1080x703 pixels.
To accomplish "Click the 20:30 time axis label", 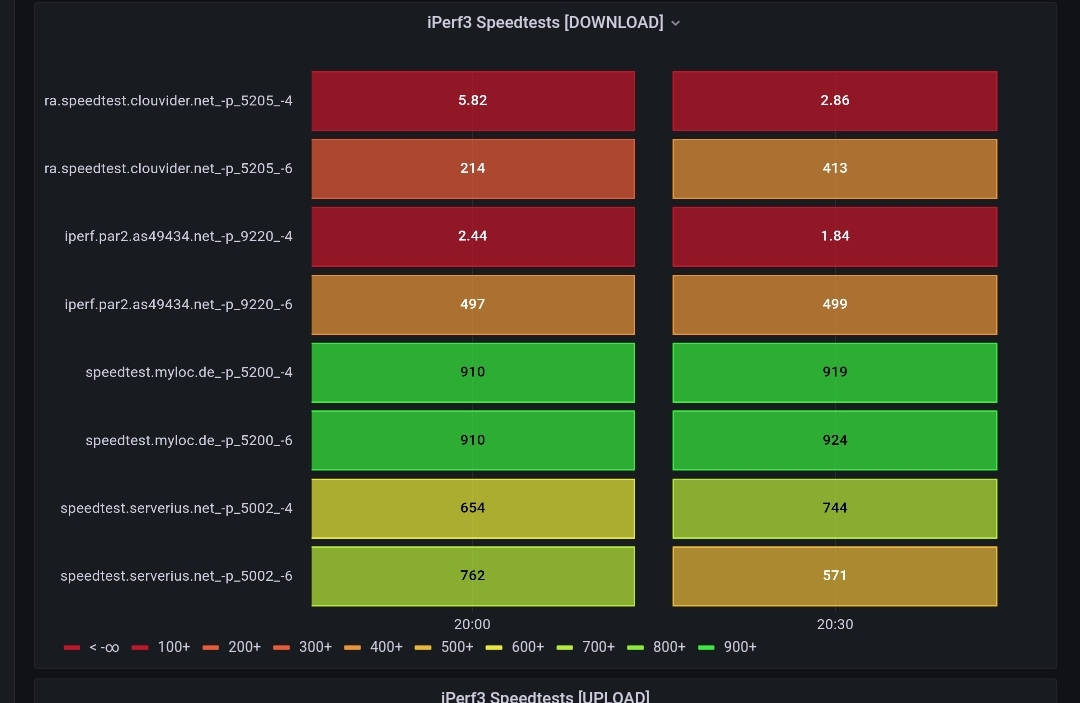I will (835, 625).
